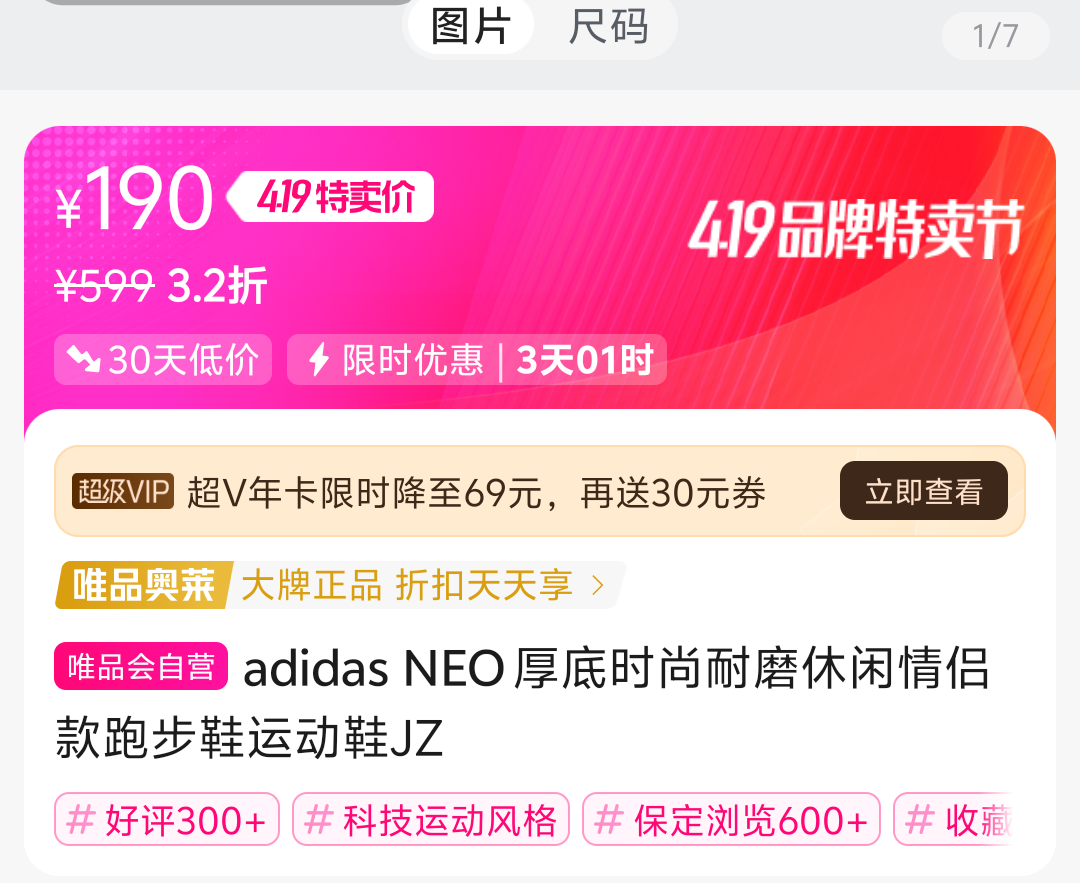The width and height of the screenshot is (1080, 883).
Task: Tap the ¥190 sale price
Action: tap(135, 200)
